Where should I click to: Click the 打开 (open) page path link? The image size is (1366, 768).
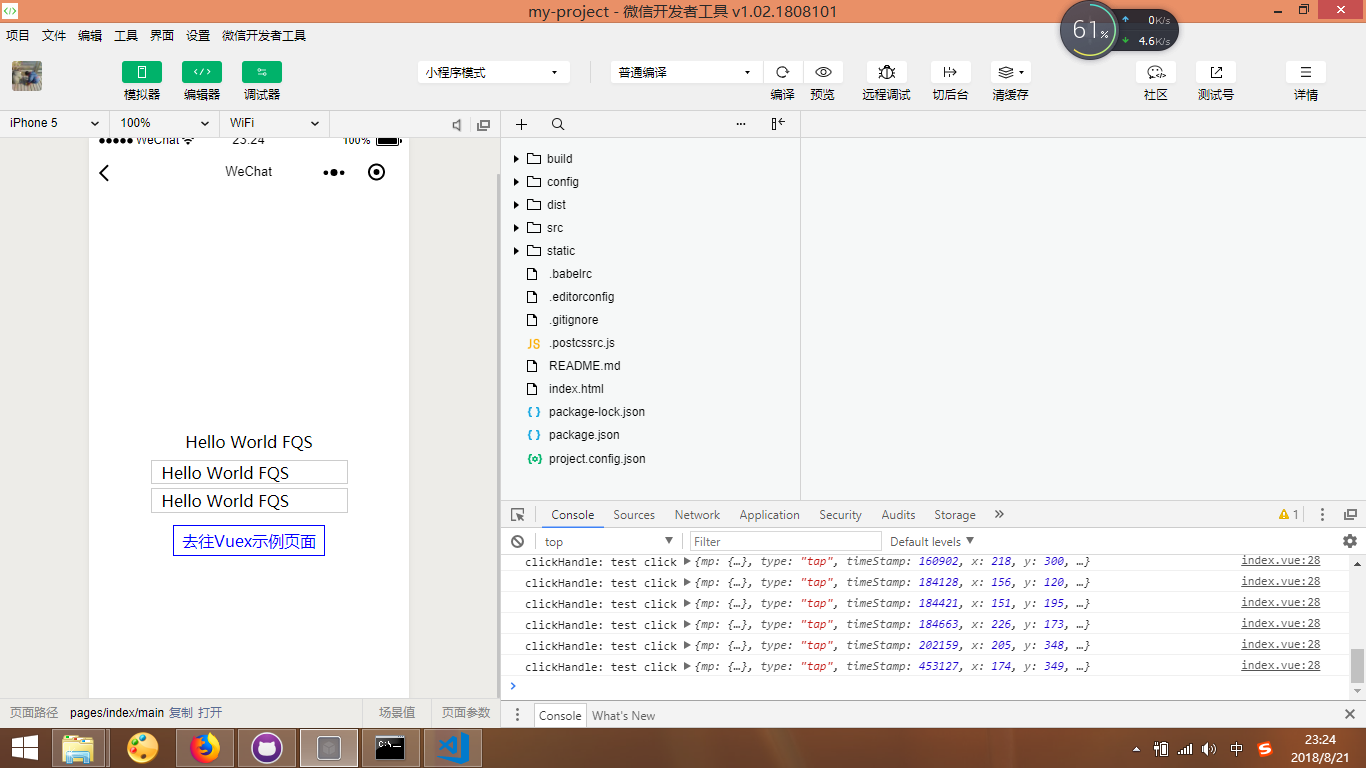click(x=210, y=713)
